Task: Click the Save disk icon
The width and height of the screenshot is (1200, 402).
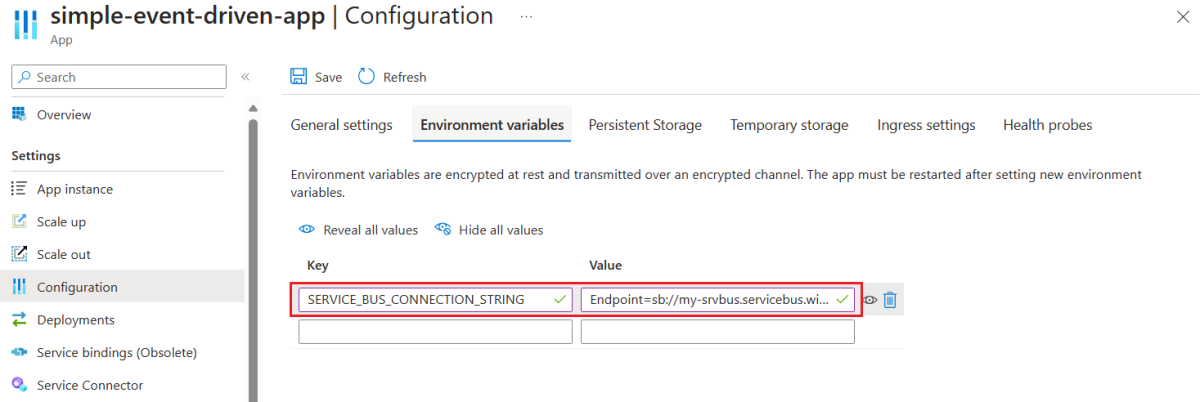Action: (x=298, y=77)
